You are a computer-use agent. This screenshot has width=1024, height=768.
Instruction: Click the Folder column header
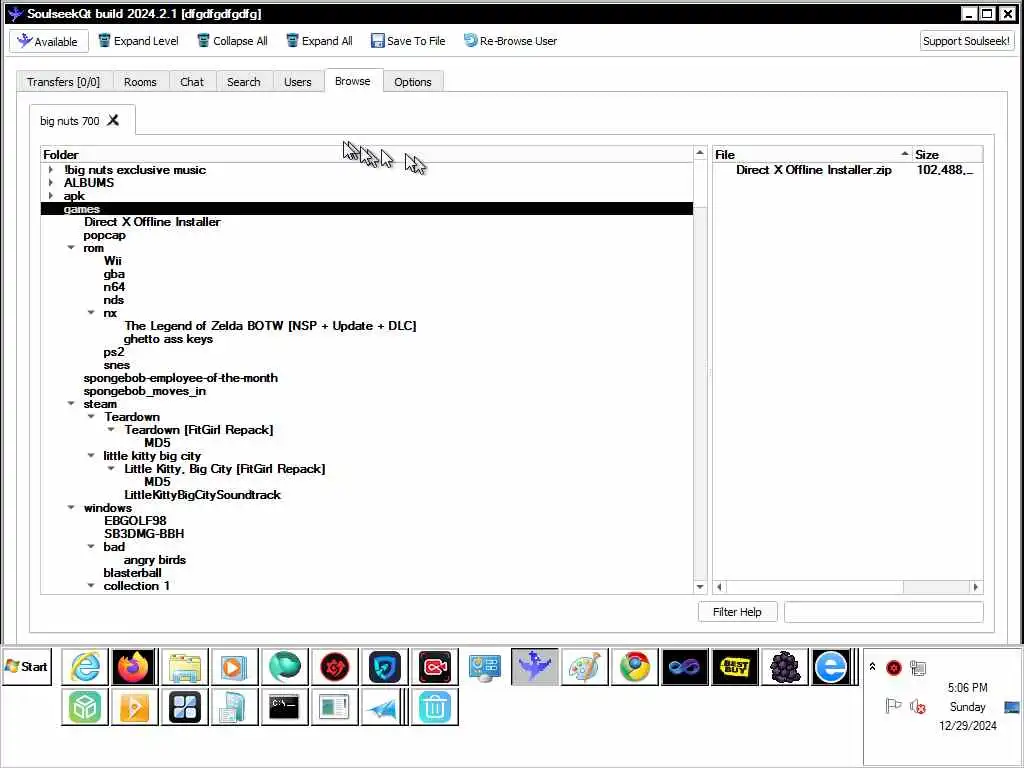click(366, 155)
